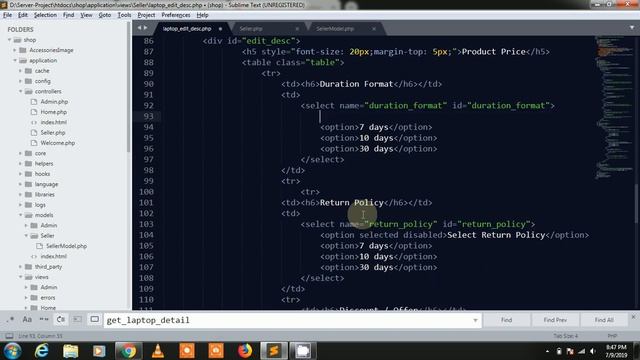Collapse the models folder
Image resolution: width=640 pixels, height=360 pixels.
click(20, 215)
